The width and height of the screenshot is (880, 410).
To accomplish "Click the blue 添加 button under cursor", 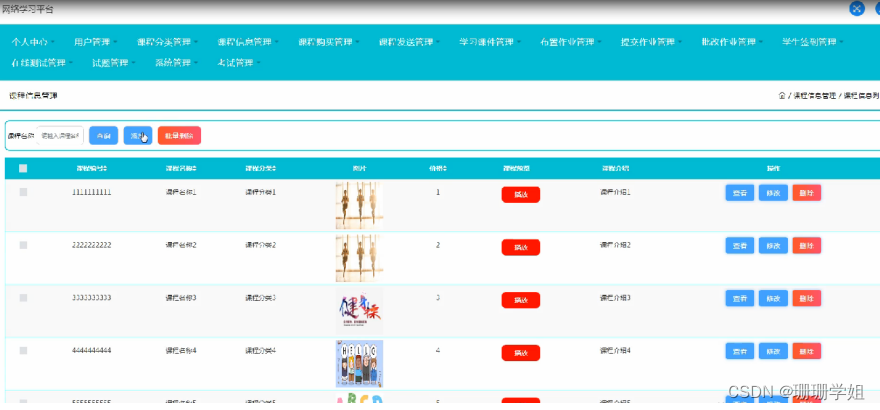I will 138,136.
